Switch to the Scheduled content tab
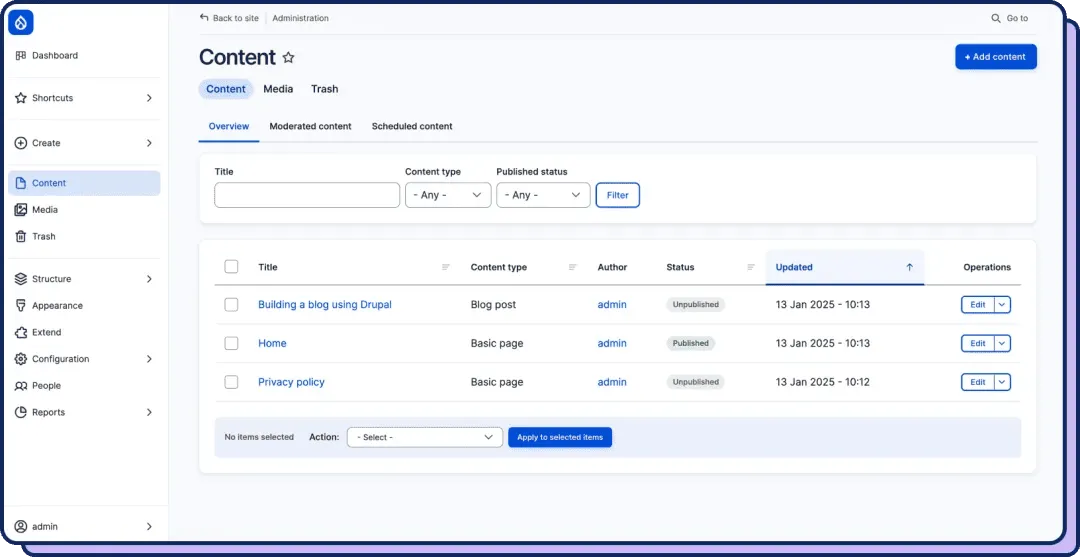 pos(412,127)
